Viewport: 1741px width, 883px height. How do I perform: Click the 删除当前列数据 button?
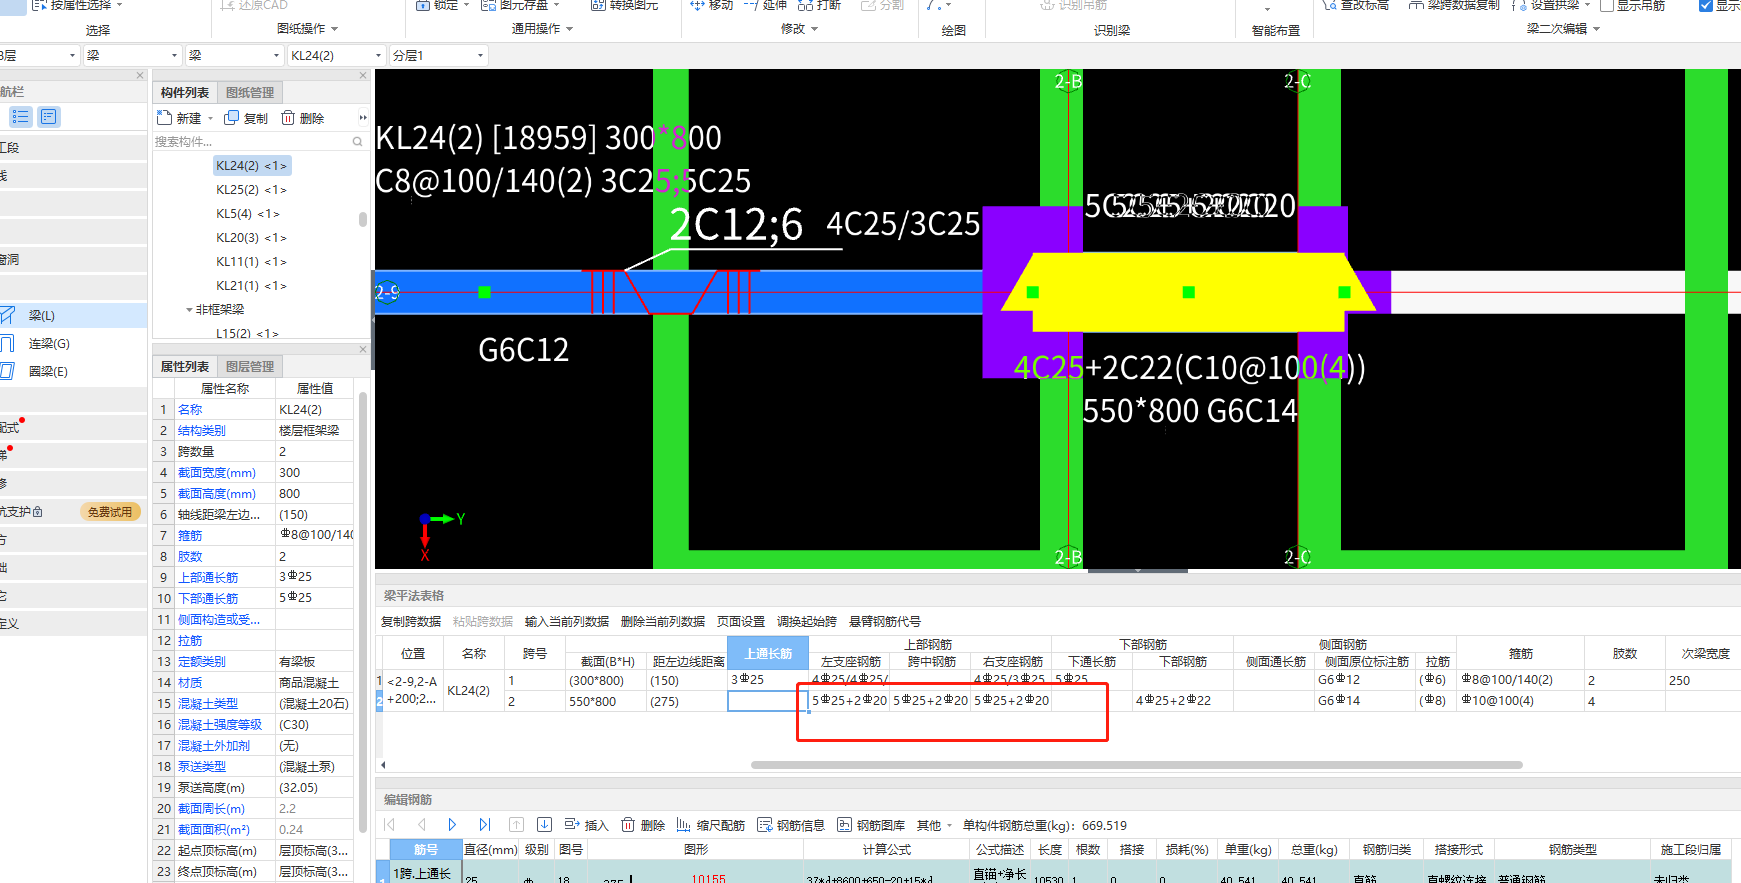coord(663,621)
